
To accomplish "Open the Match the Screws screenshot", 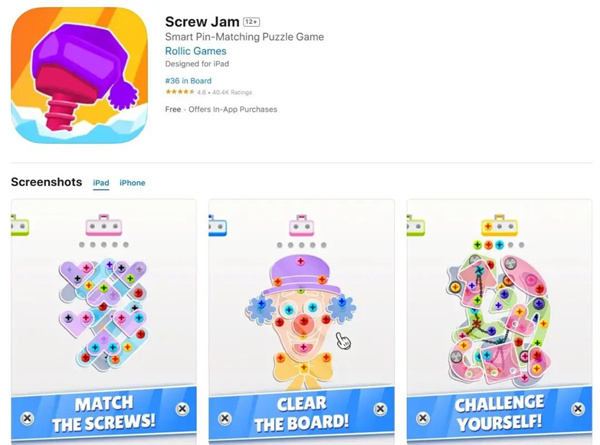I will [x=104, y=321].
